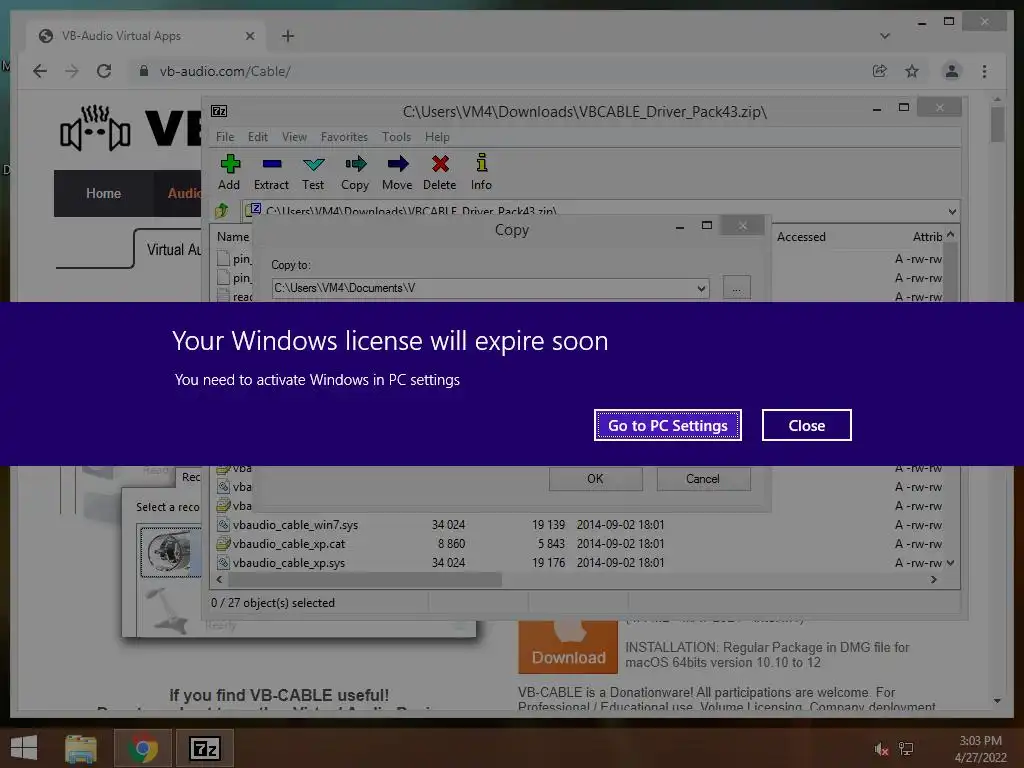
Task: Open the Edit menu in 7-Zip
Action: 257,136
